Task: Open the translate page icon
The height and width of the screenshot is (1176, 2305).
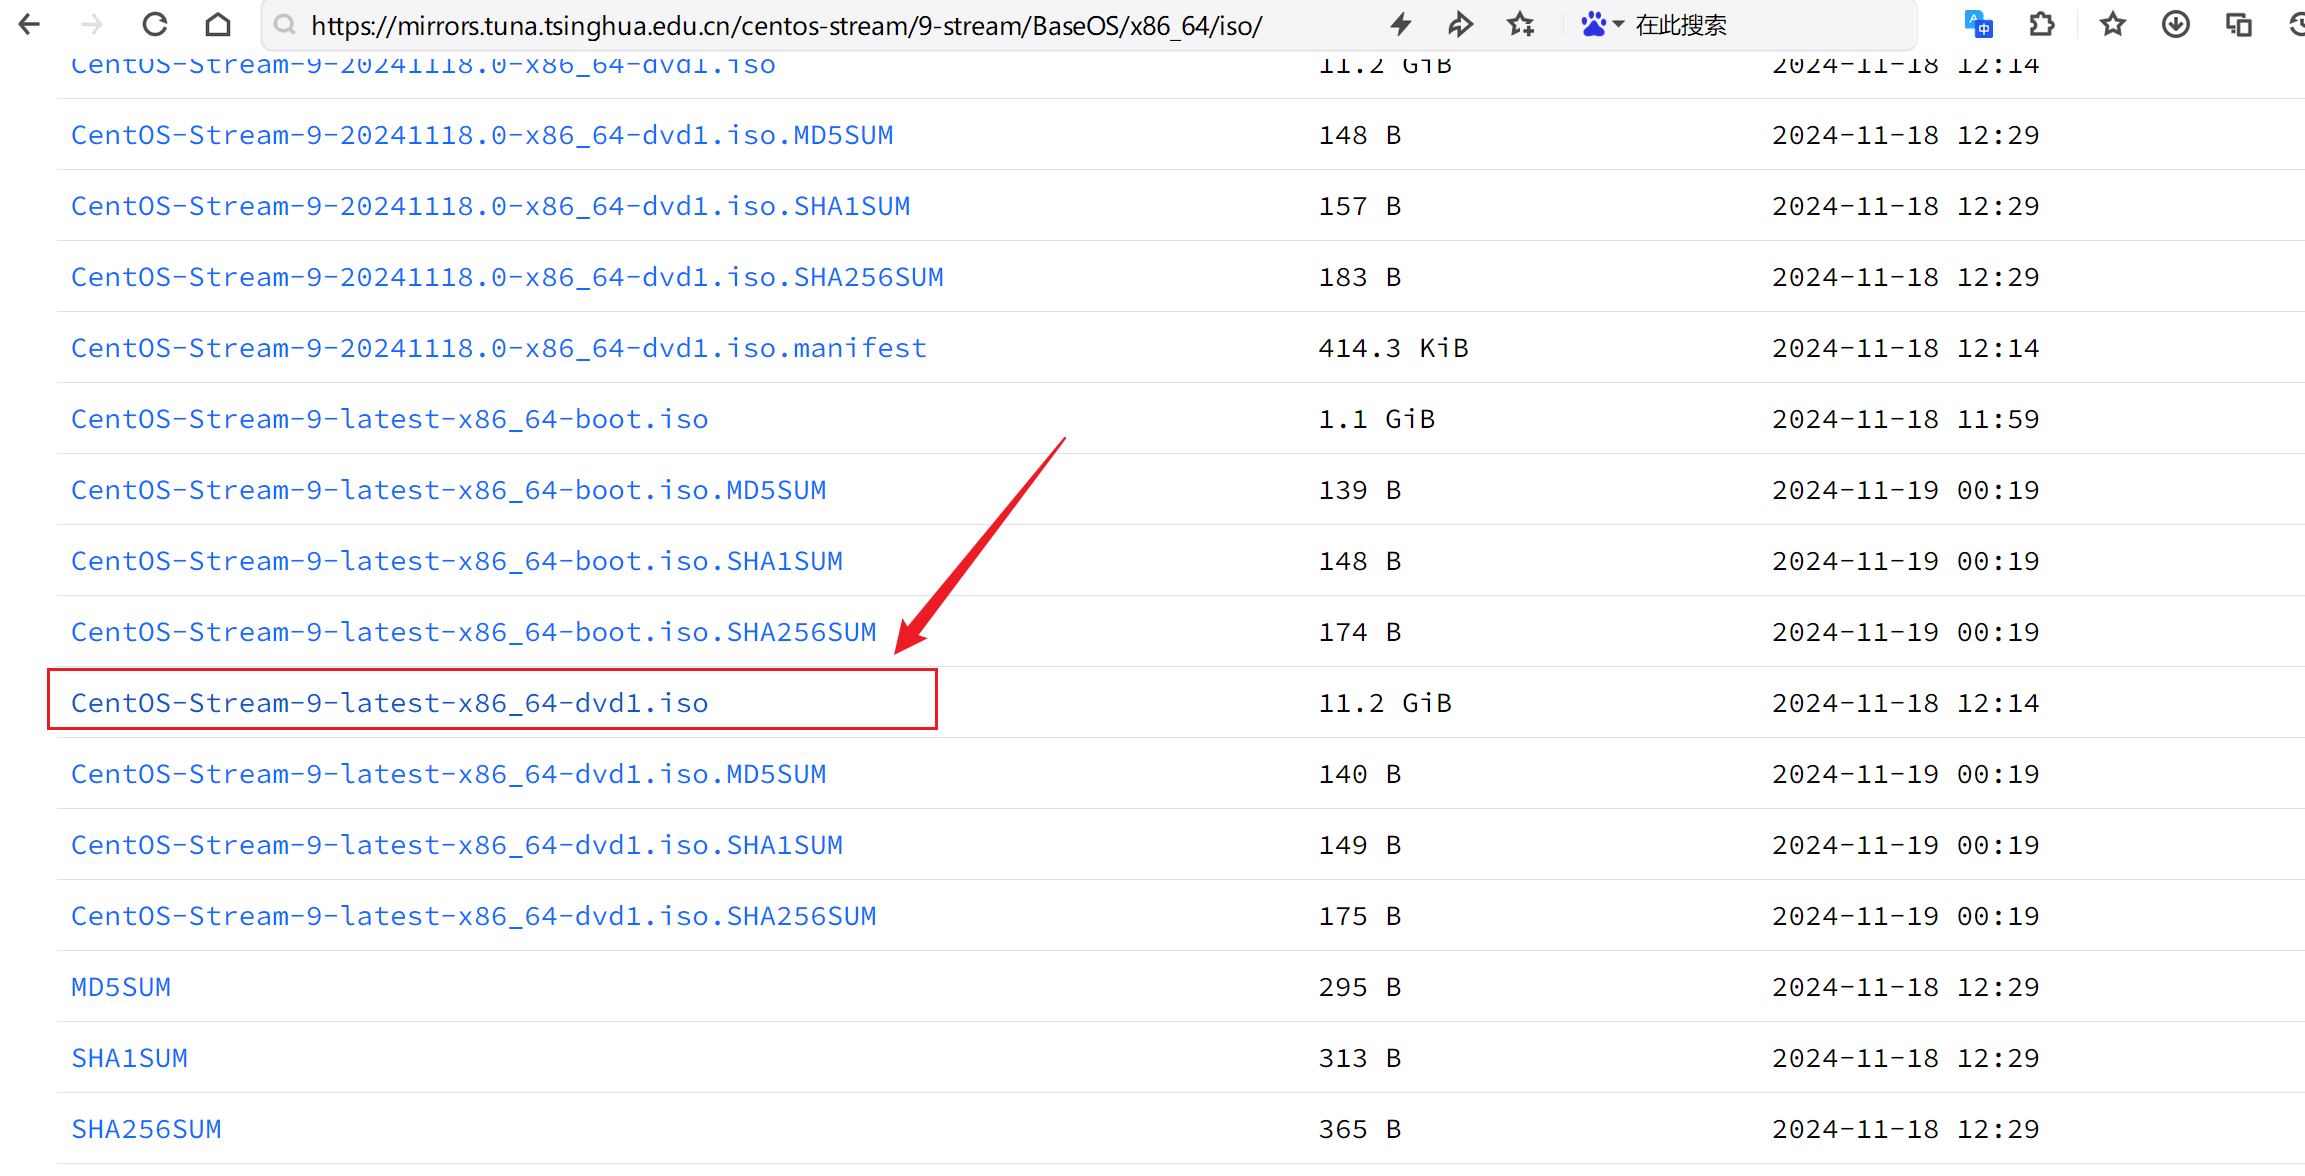Action: point(1978,24)
